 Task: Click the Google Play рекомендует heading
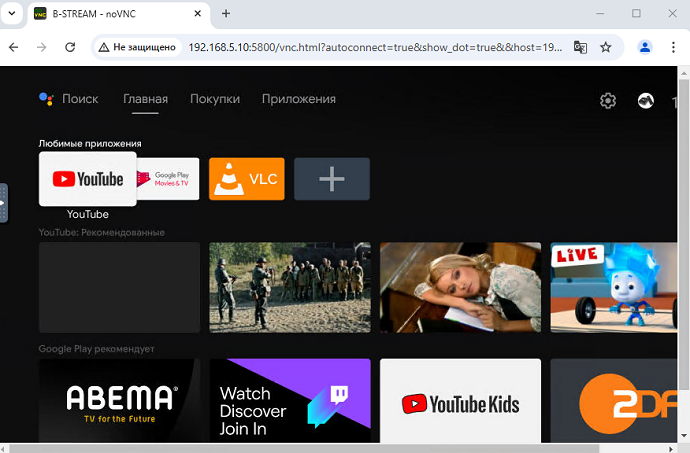click(x=96, y=349)
